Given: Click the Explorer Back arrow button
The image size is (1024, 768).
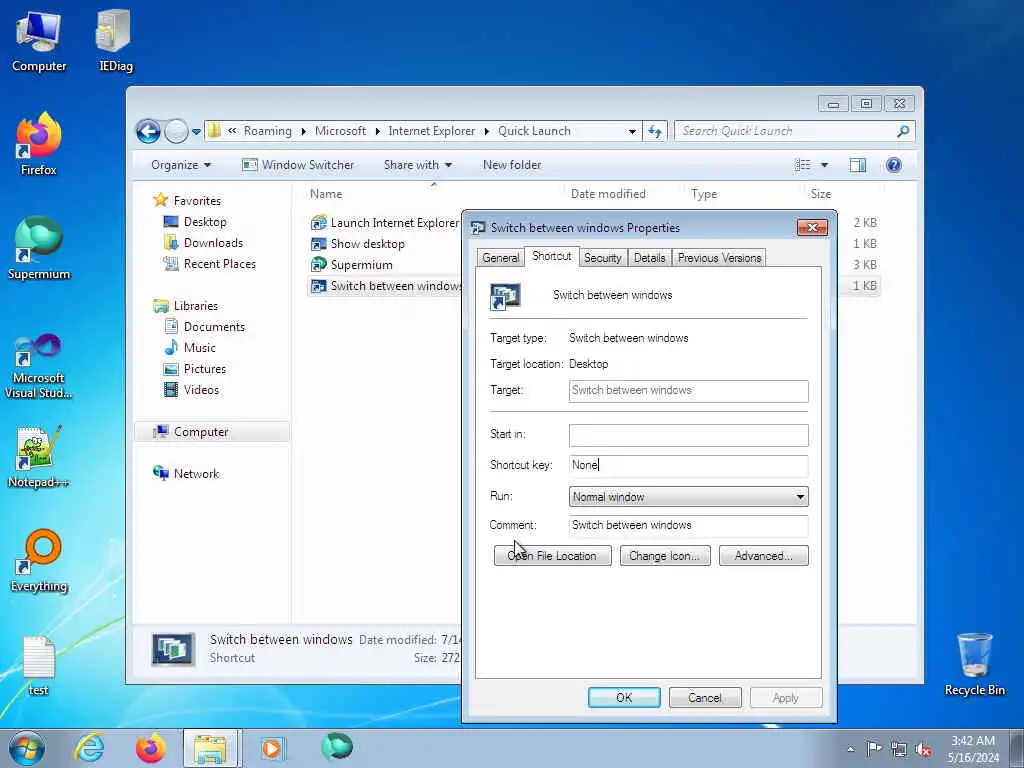Looking at the screenshot, I should 148,131.
